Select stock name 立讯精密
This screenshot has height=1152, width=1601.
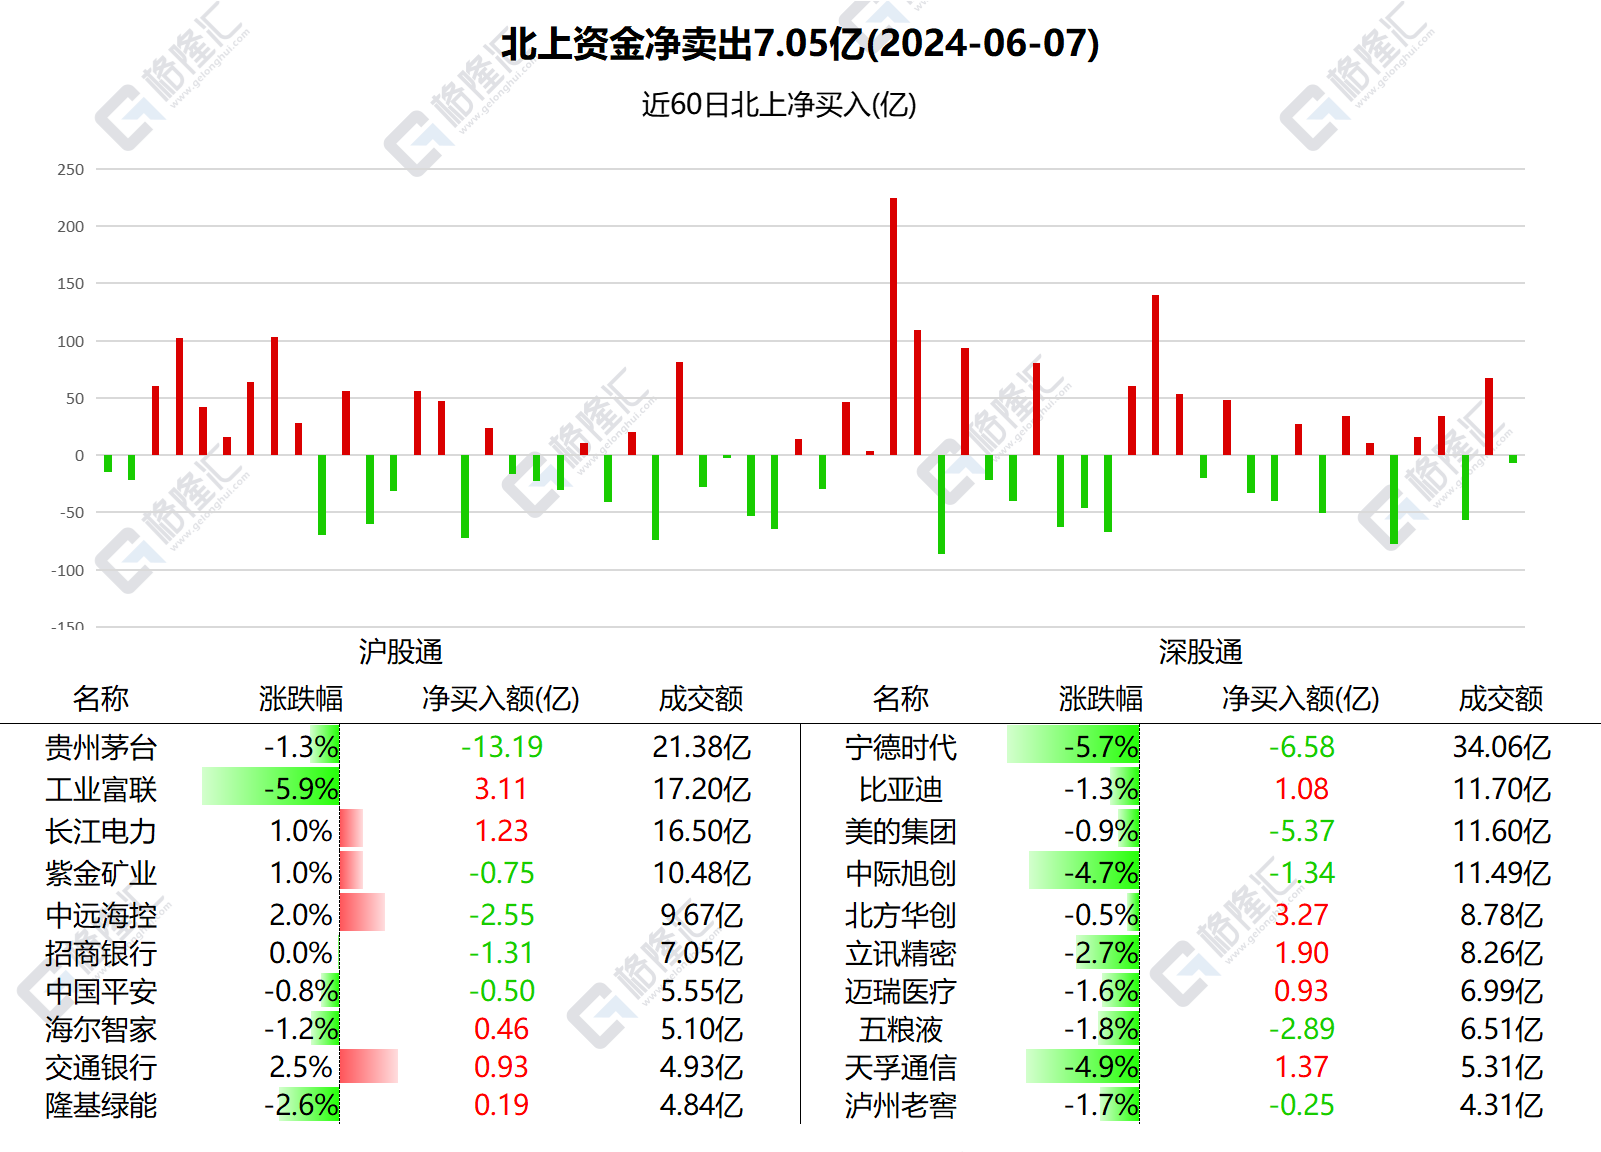tap(901, 953)
